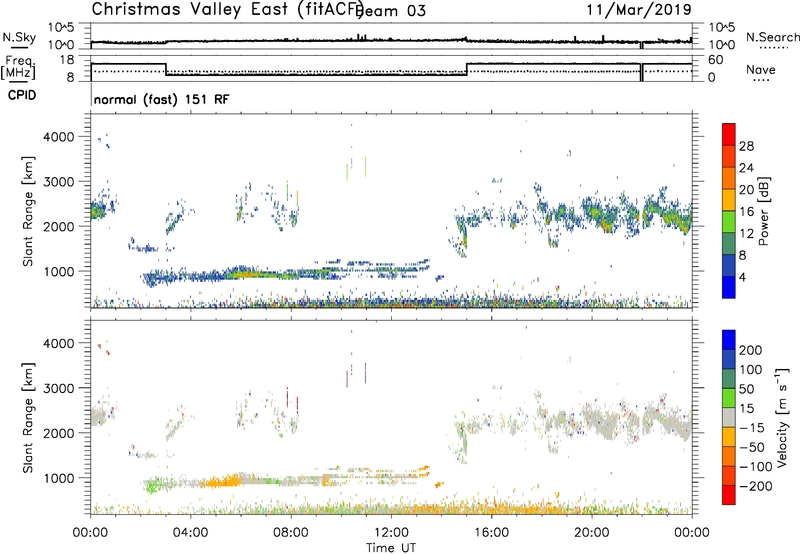Click the '60' Nave axis value
The width and height of the screenshot is (800, 554).
coord(715,60)
